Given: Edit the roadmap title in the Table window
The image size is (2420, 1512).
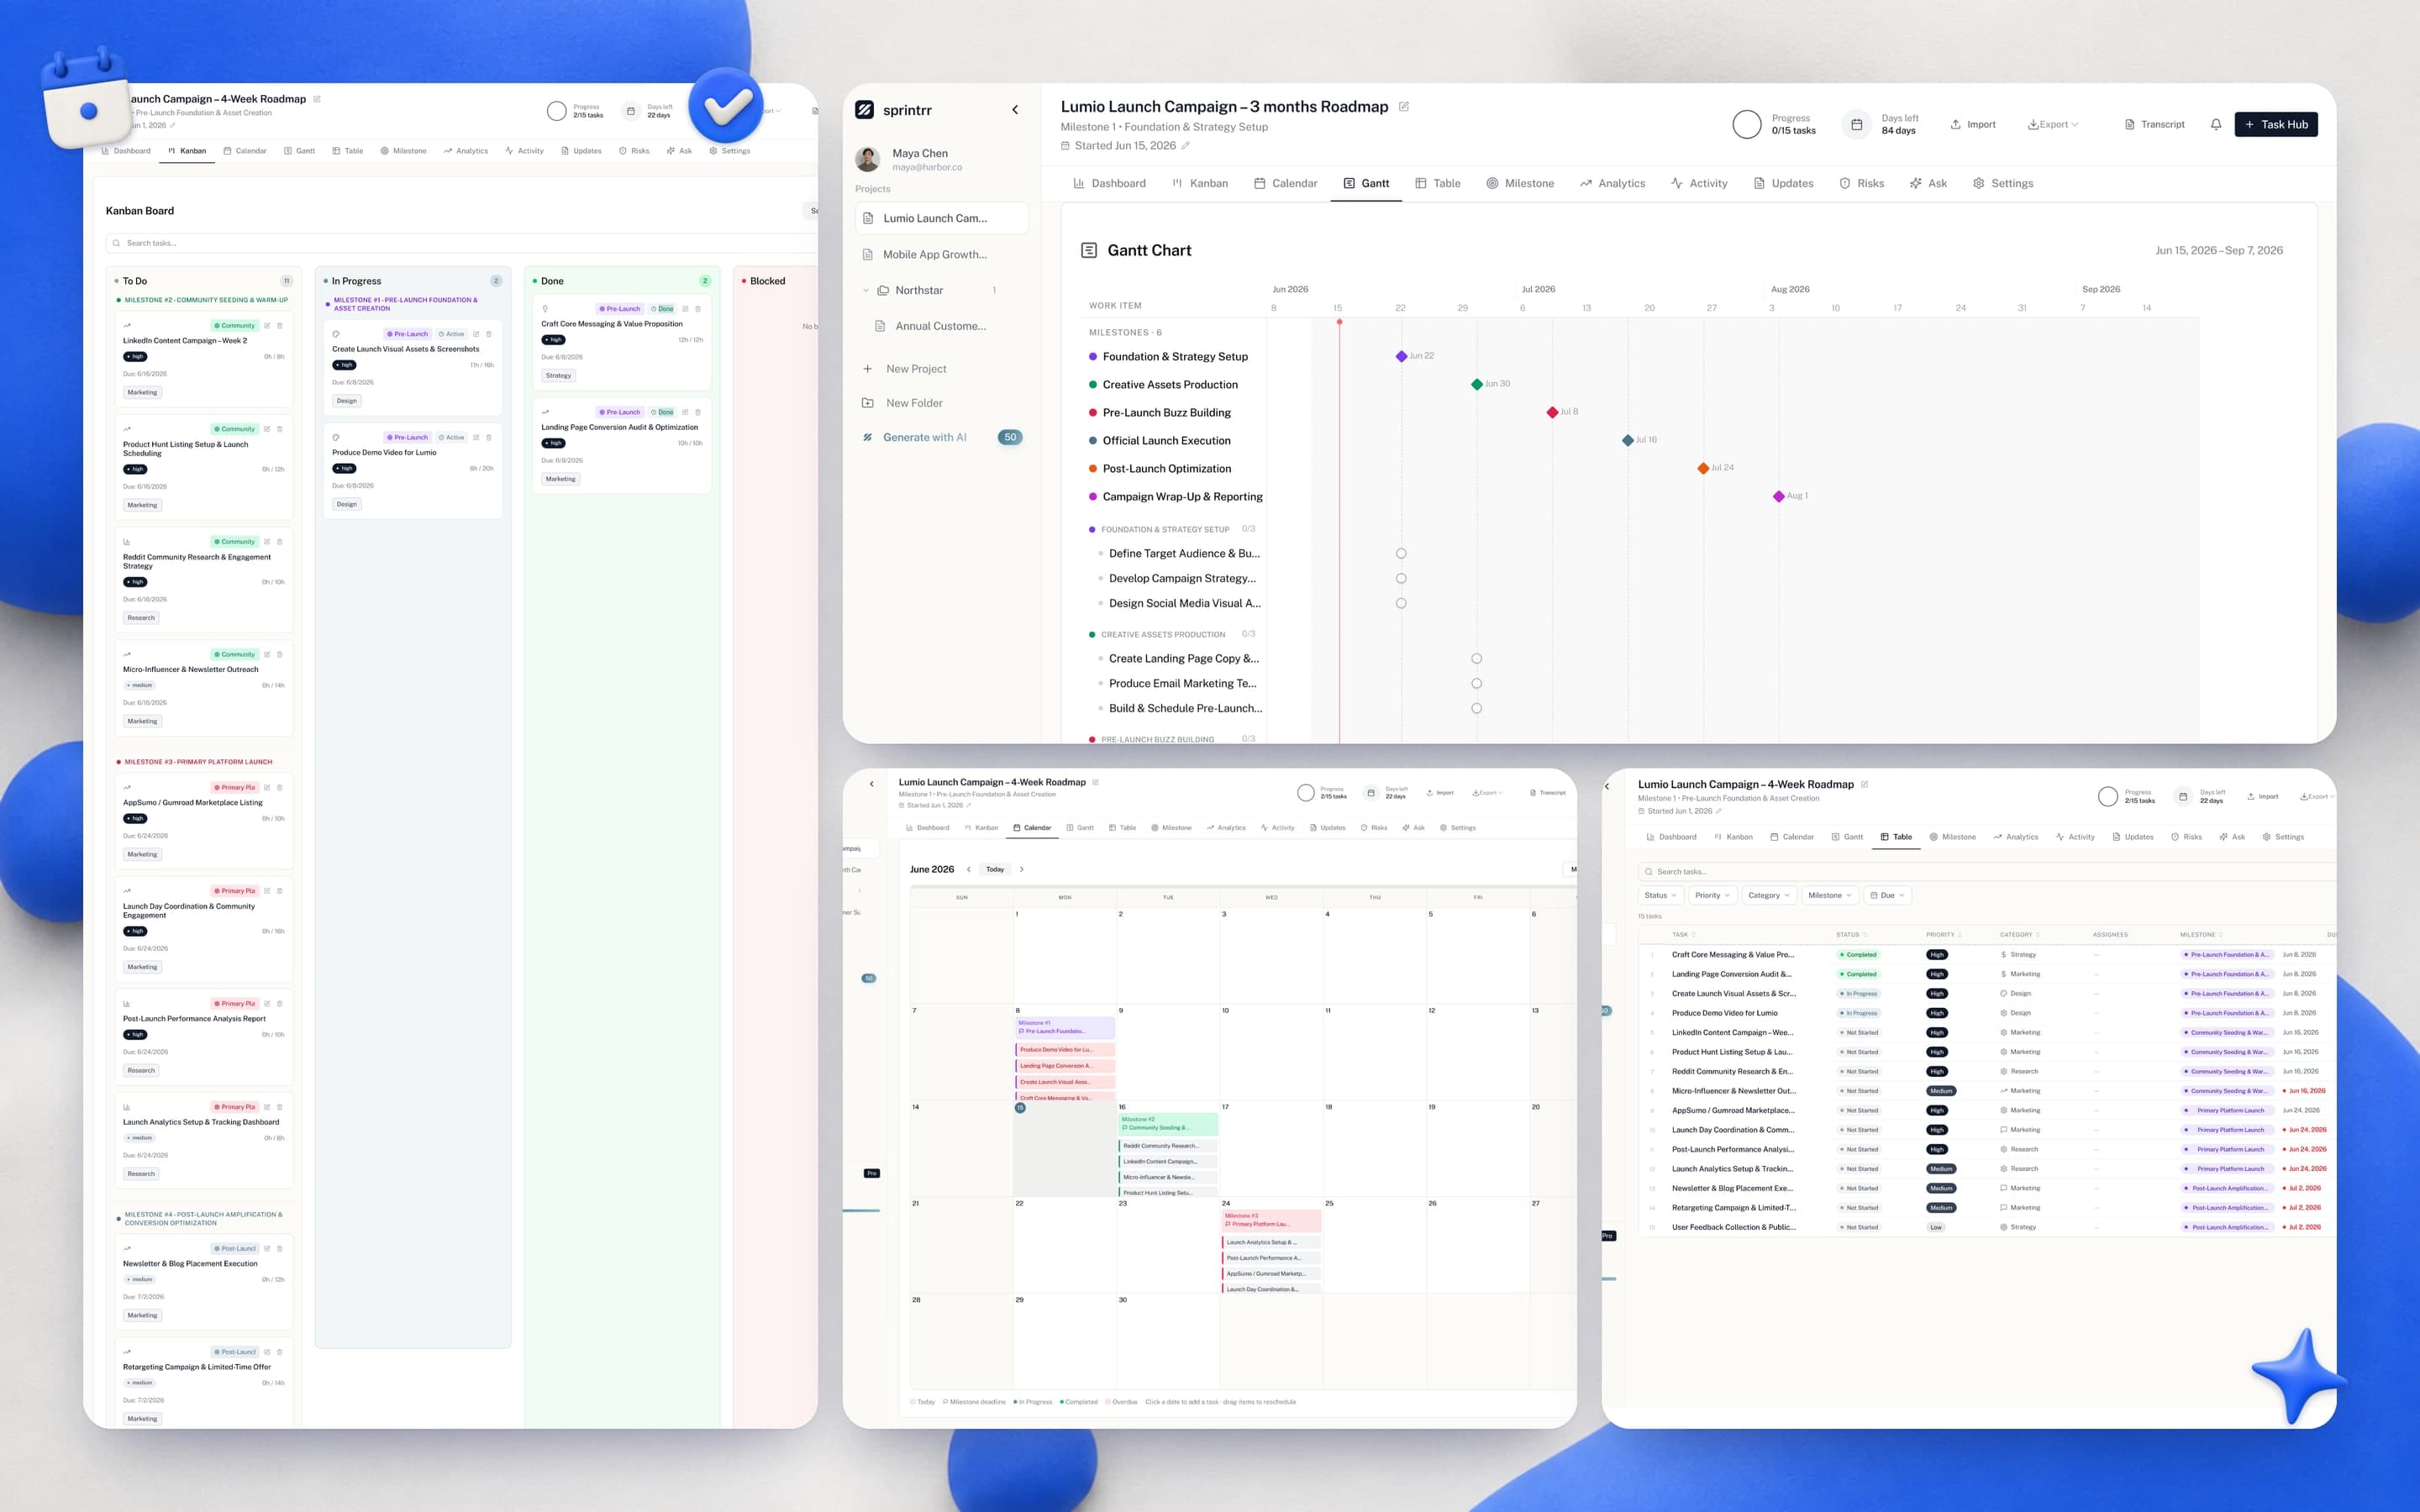Looking at the screenshot, I should pyautogui.click(x=1864, y=784).
